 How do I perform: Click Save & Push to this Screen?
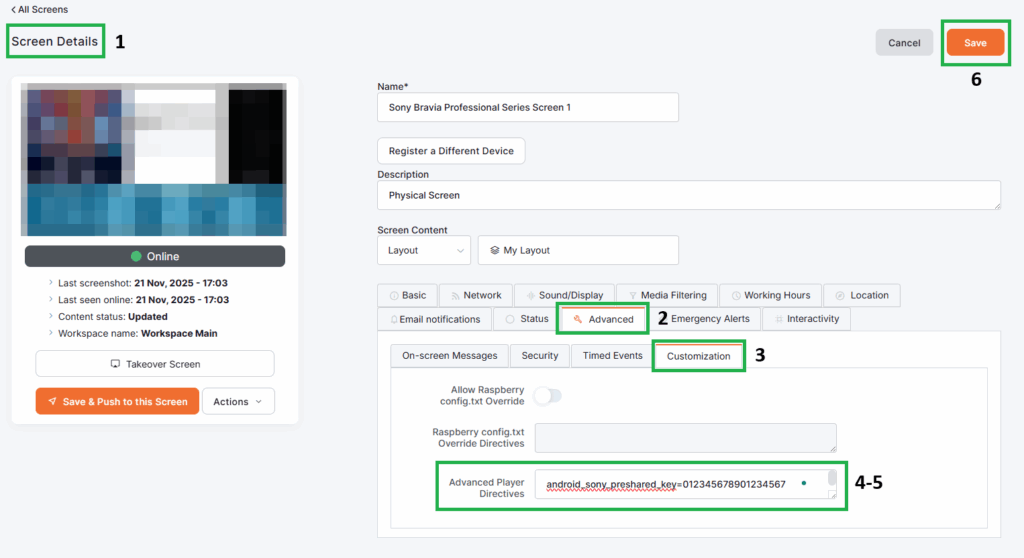(x=117, y=401)
